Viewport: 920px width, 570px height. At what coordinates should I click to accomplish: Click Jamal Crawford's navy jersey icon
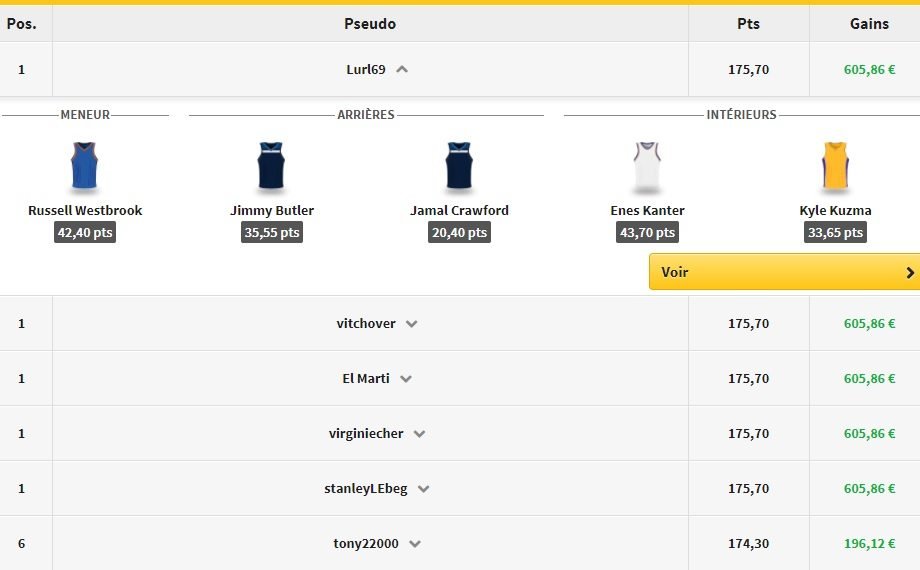(x=459, y=166)
